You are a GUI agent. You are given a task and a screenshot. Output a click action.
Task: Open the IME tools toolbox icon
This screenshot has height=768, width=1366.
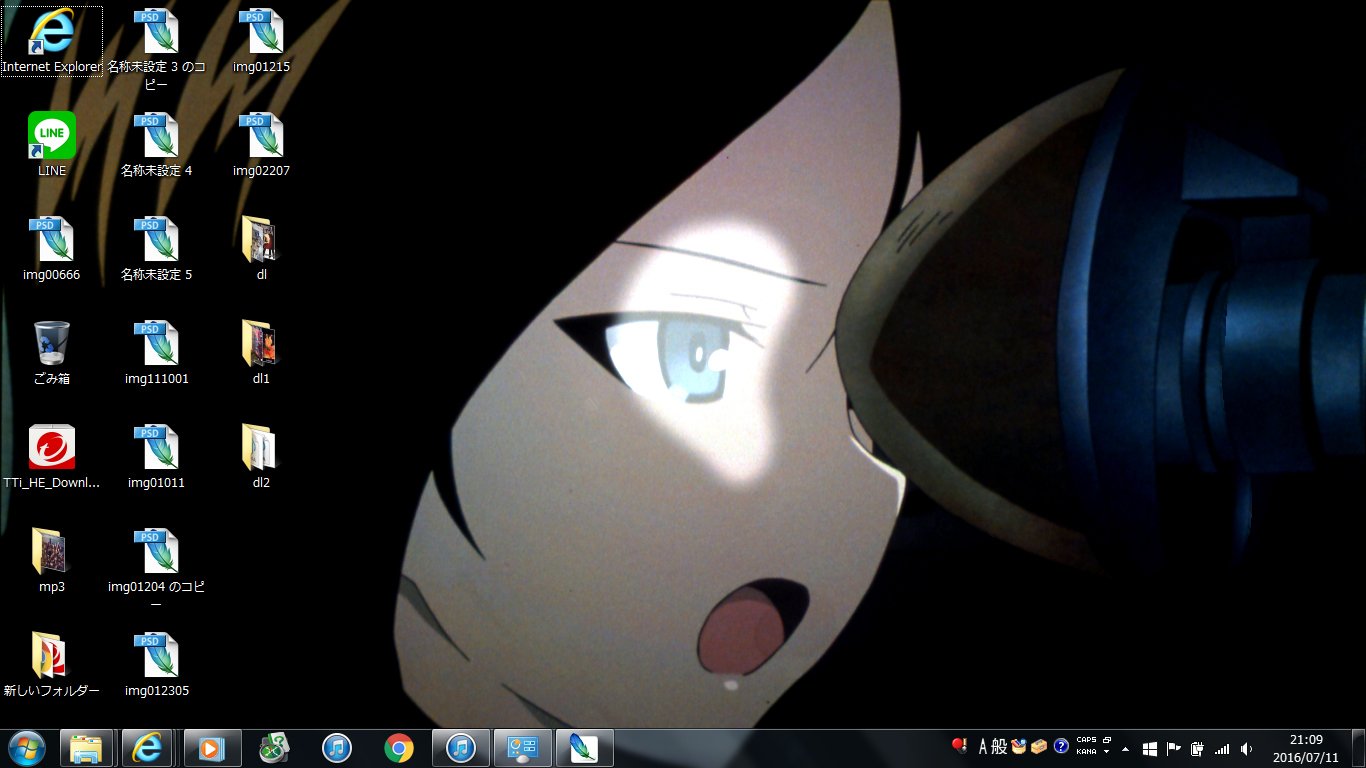coord(1039,746)
